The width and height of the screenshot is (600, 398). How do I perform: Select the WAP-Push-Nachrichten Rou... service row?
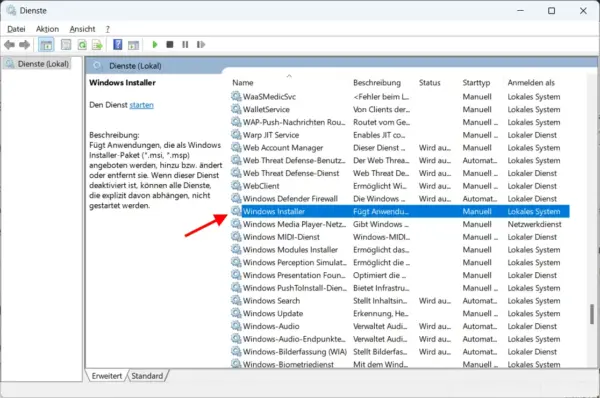[x=400, y=122]
